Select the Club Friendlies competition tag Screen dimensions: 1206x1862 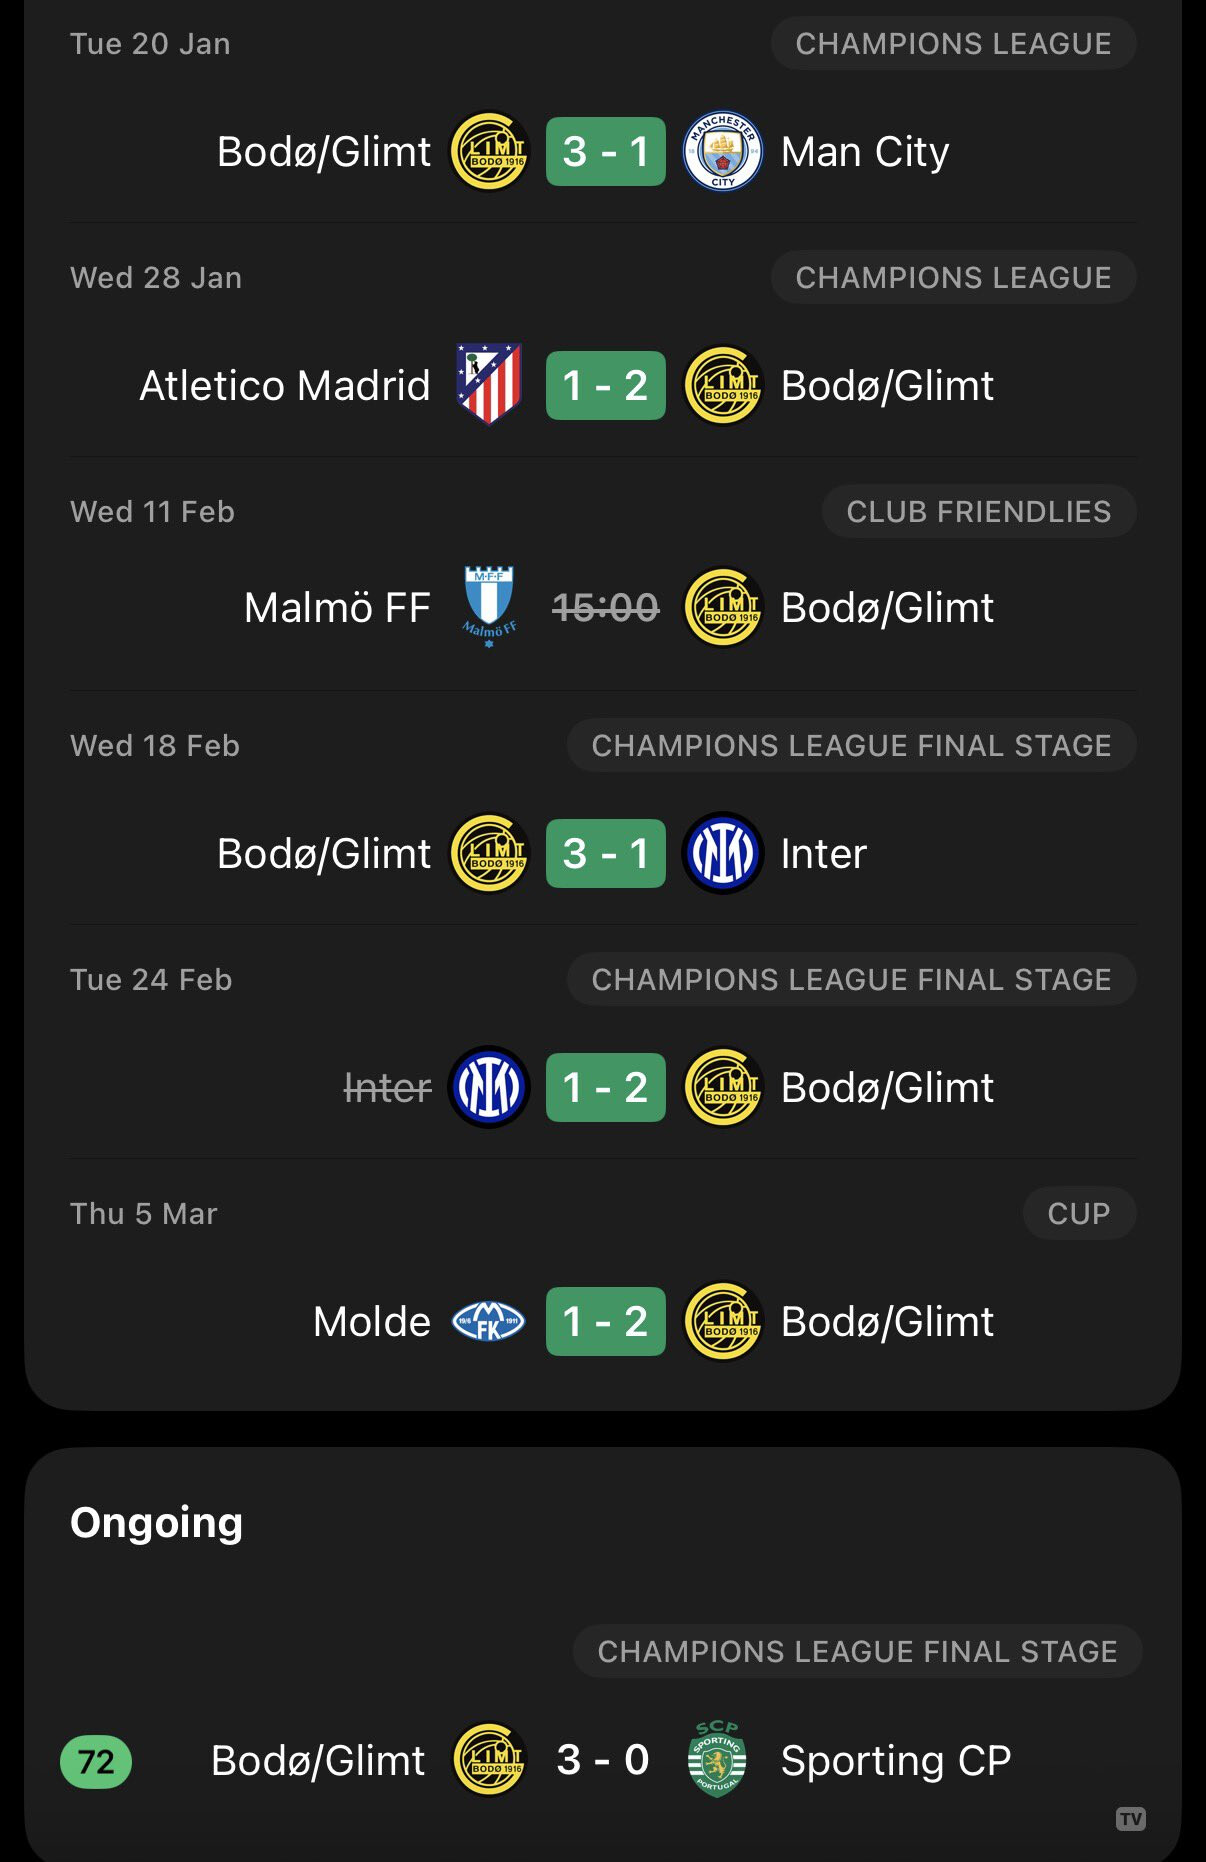tap(978, 511)
